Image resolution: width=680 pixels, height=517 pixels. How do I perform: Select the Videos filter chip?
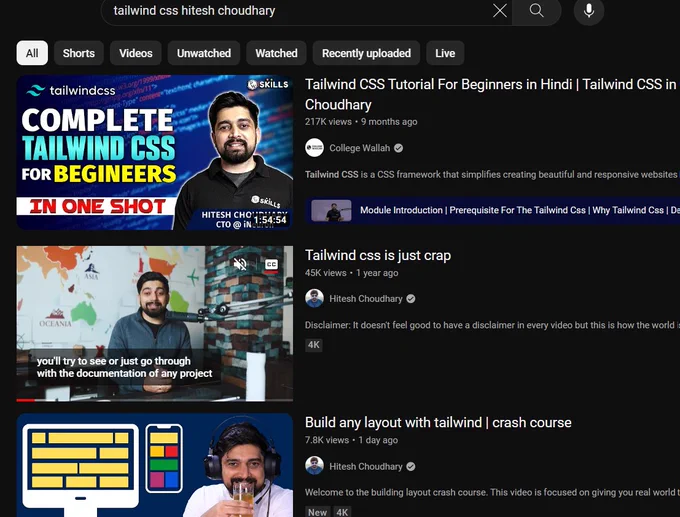point(136,53)
